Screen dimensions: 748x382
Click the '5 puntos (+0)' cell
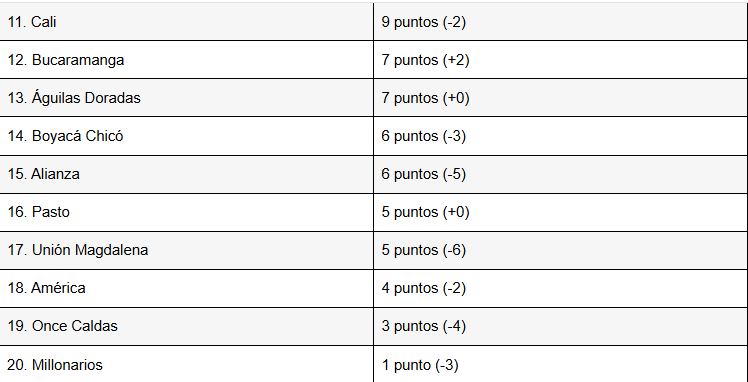point(561,213)
